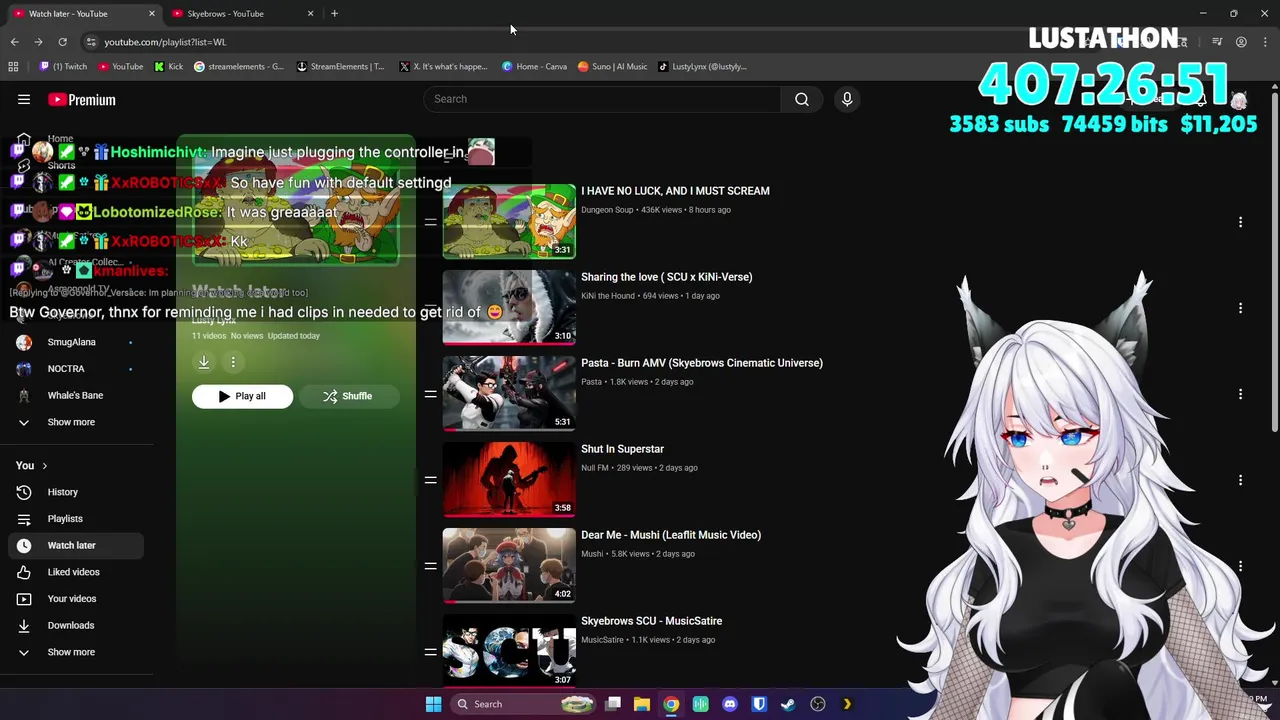Image resolution: width=1280 pixels, height=720 pixels.
Task: Grab reorder handle for 'Shut In Superstar'
Action: pyautogui.click(x=430, y=480)
